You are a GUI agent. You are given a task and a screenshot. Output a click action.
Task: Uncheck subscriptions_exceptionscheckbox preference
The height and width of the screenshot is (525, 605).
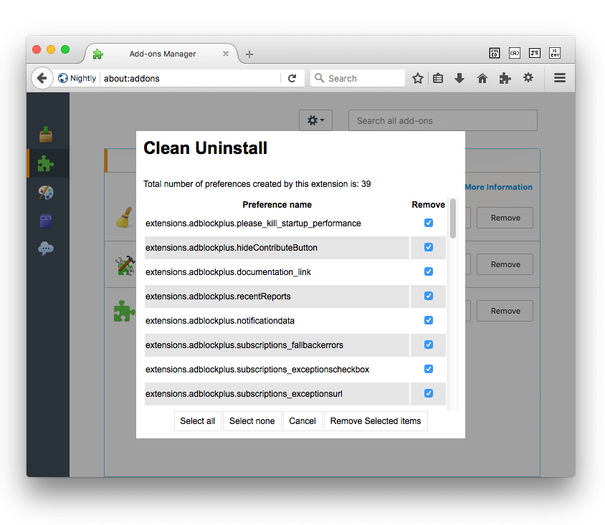click(428, 368)
